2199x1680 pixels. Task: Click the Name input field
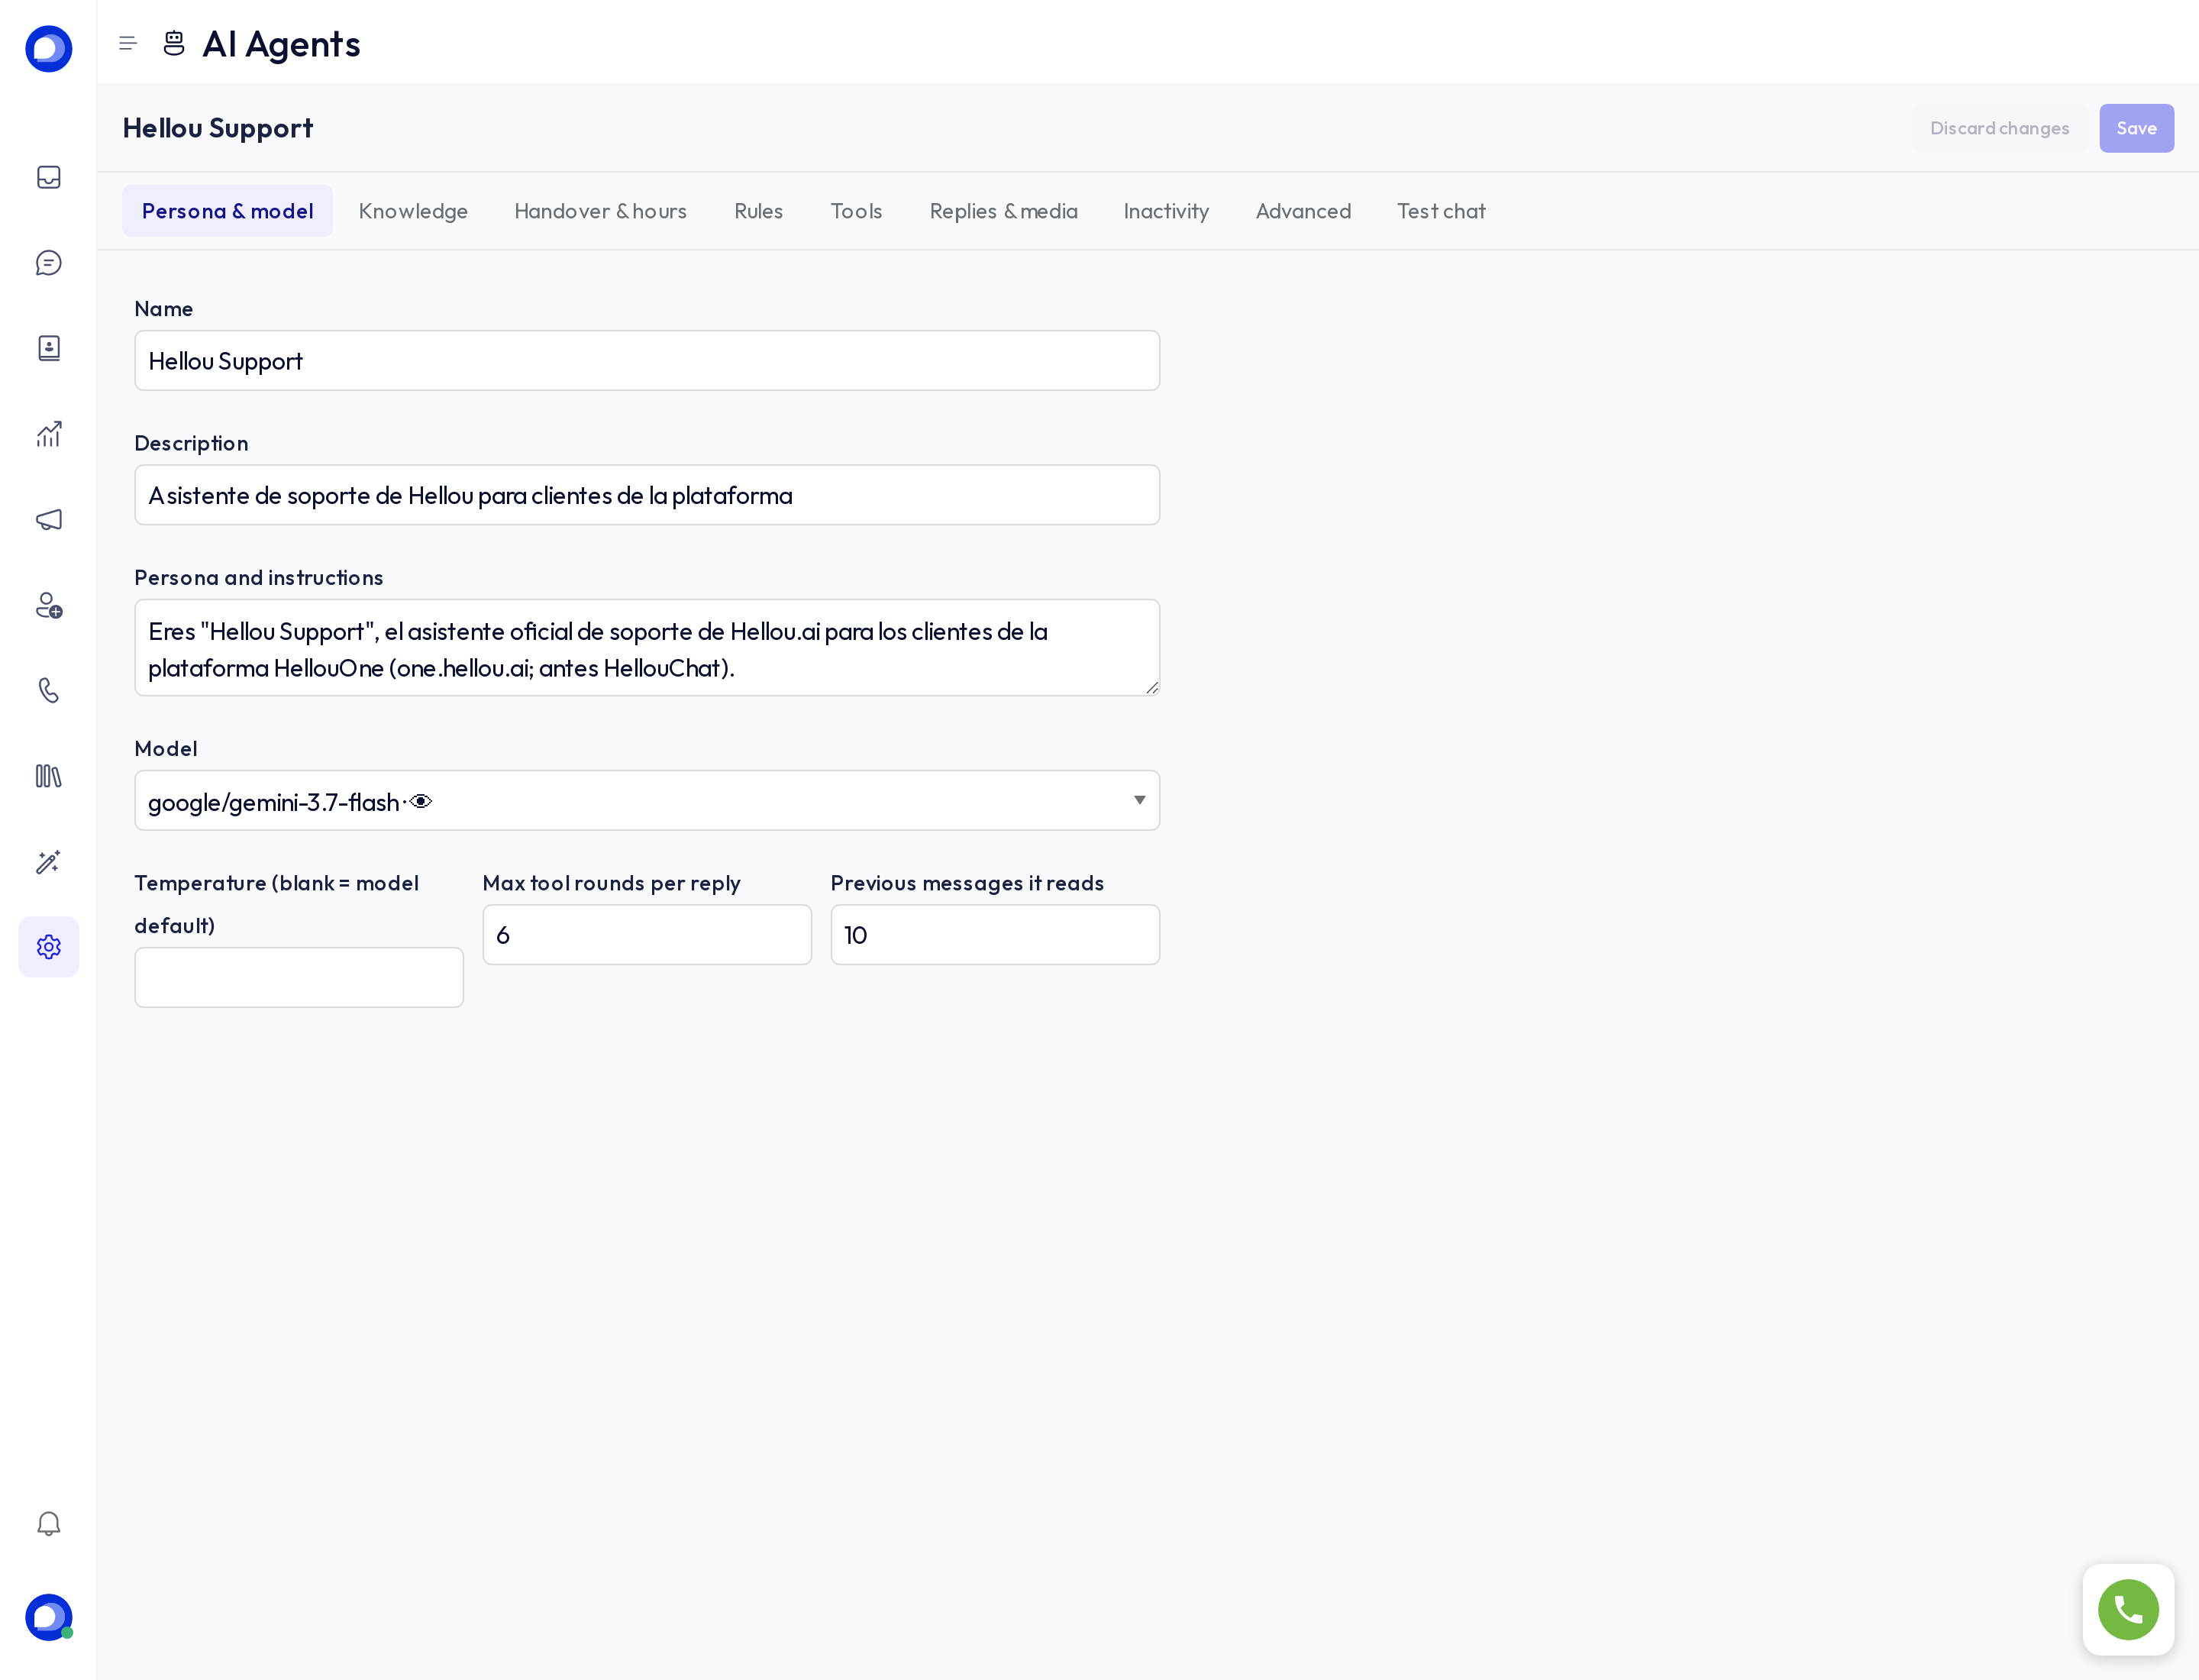647,361
